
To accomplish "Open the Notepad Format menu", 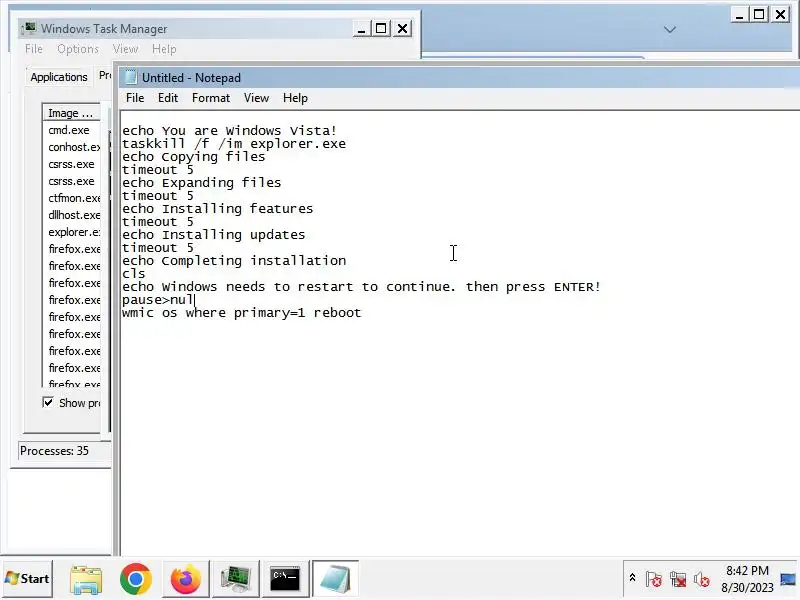I will point(211,98).
